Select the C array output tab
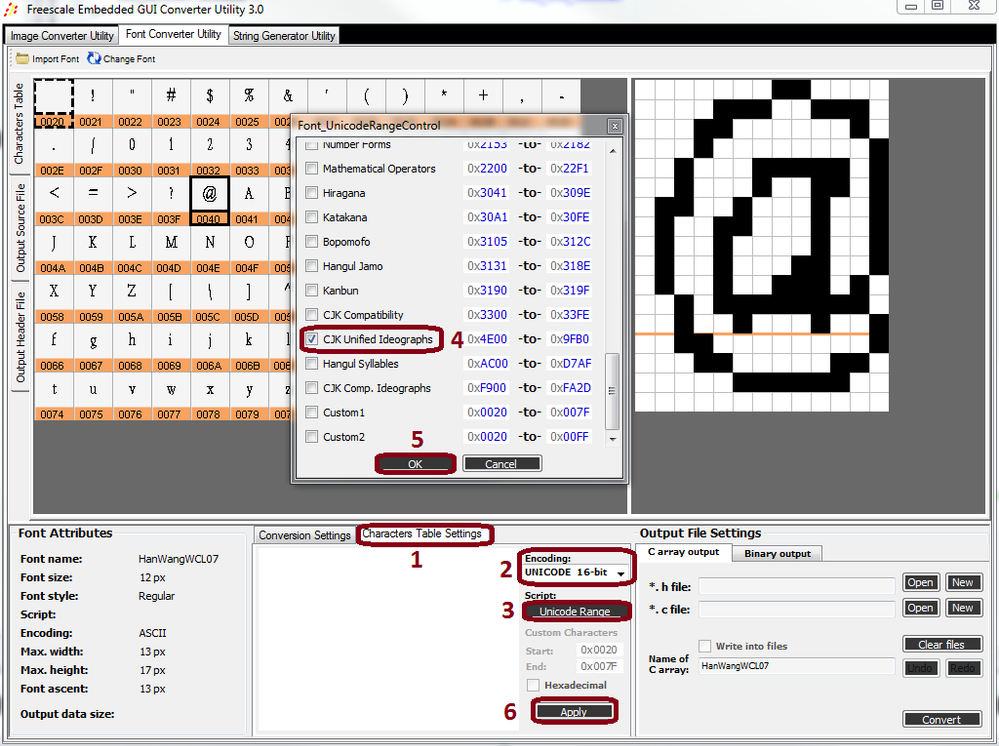Screen dimensions: 999x746 click(x=683, y=552)
